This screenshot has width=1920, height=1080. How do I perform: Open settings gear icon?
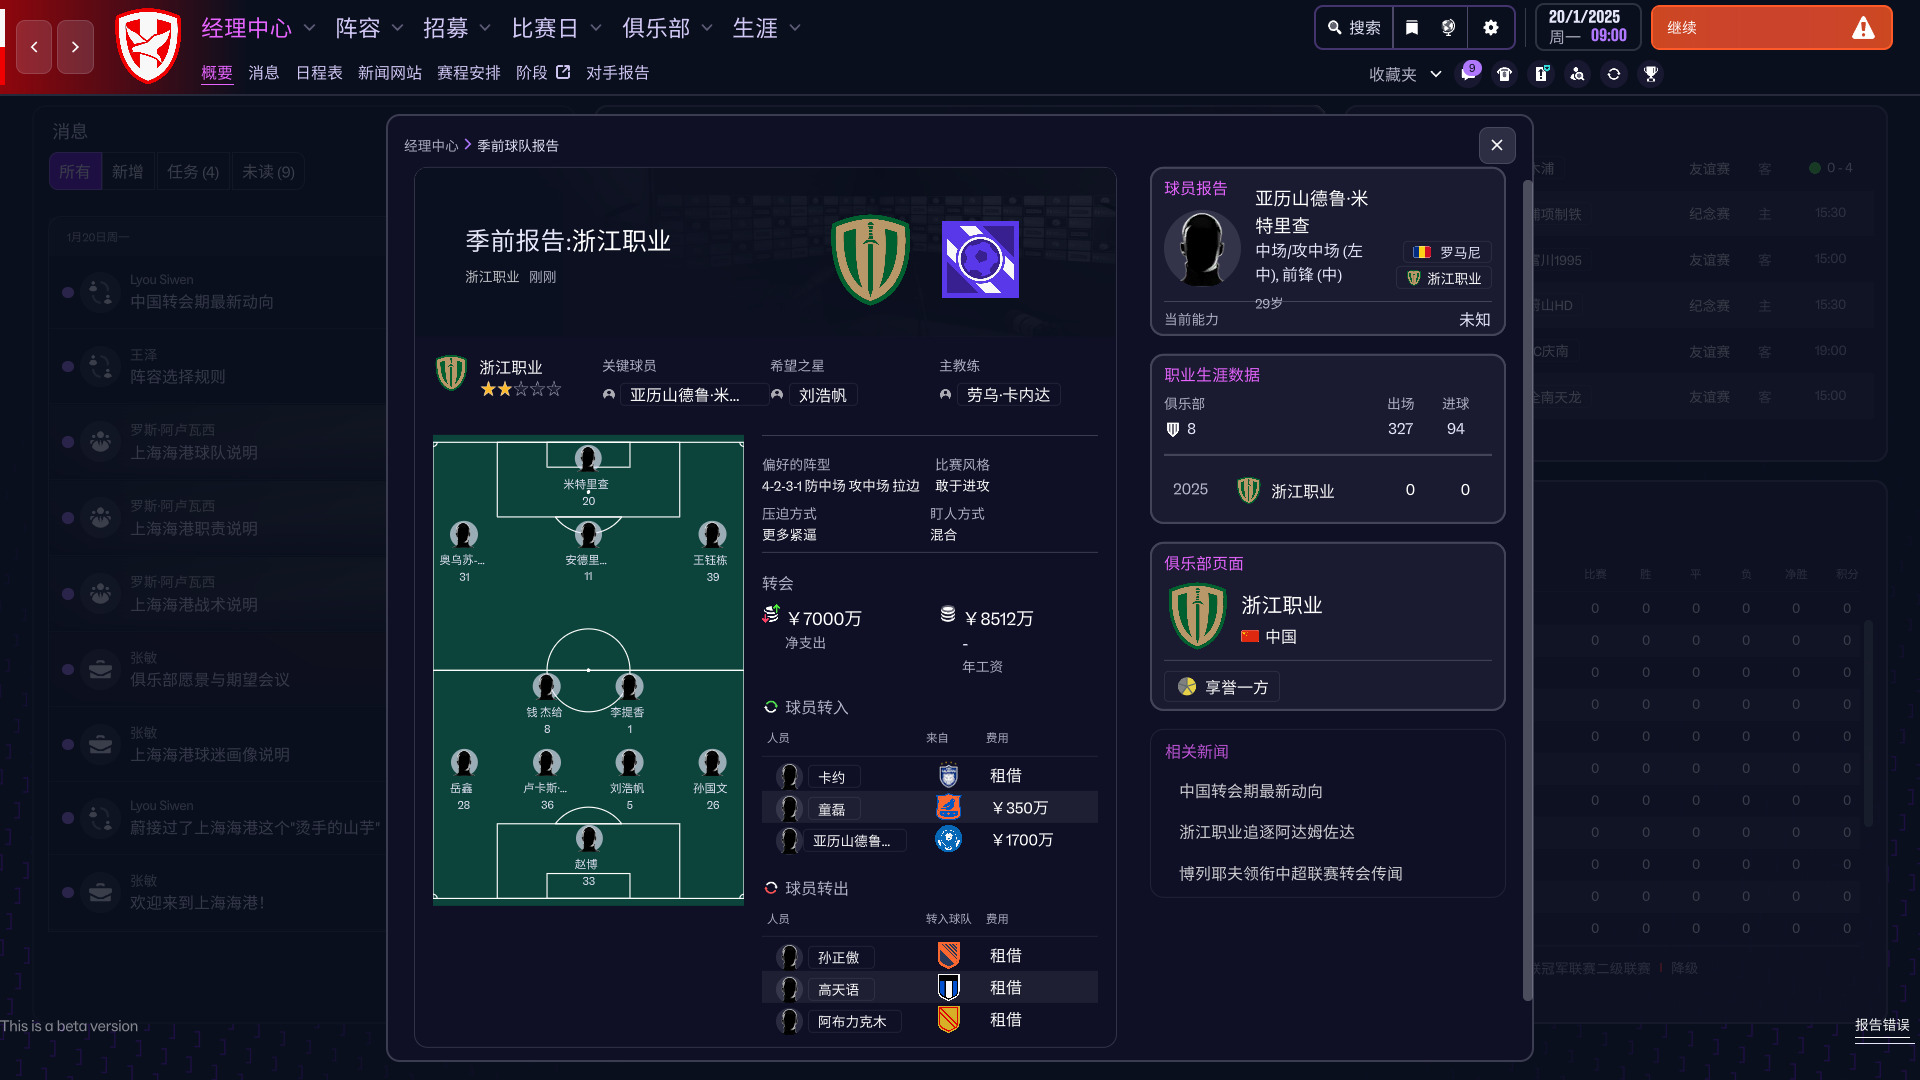pos(1491,28)
